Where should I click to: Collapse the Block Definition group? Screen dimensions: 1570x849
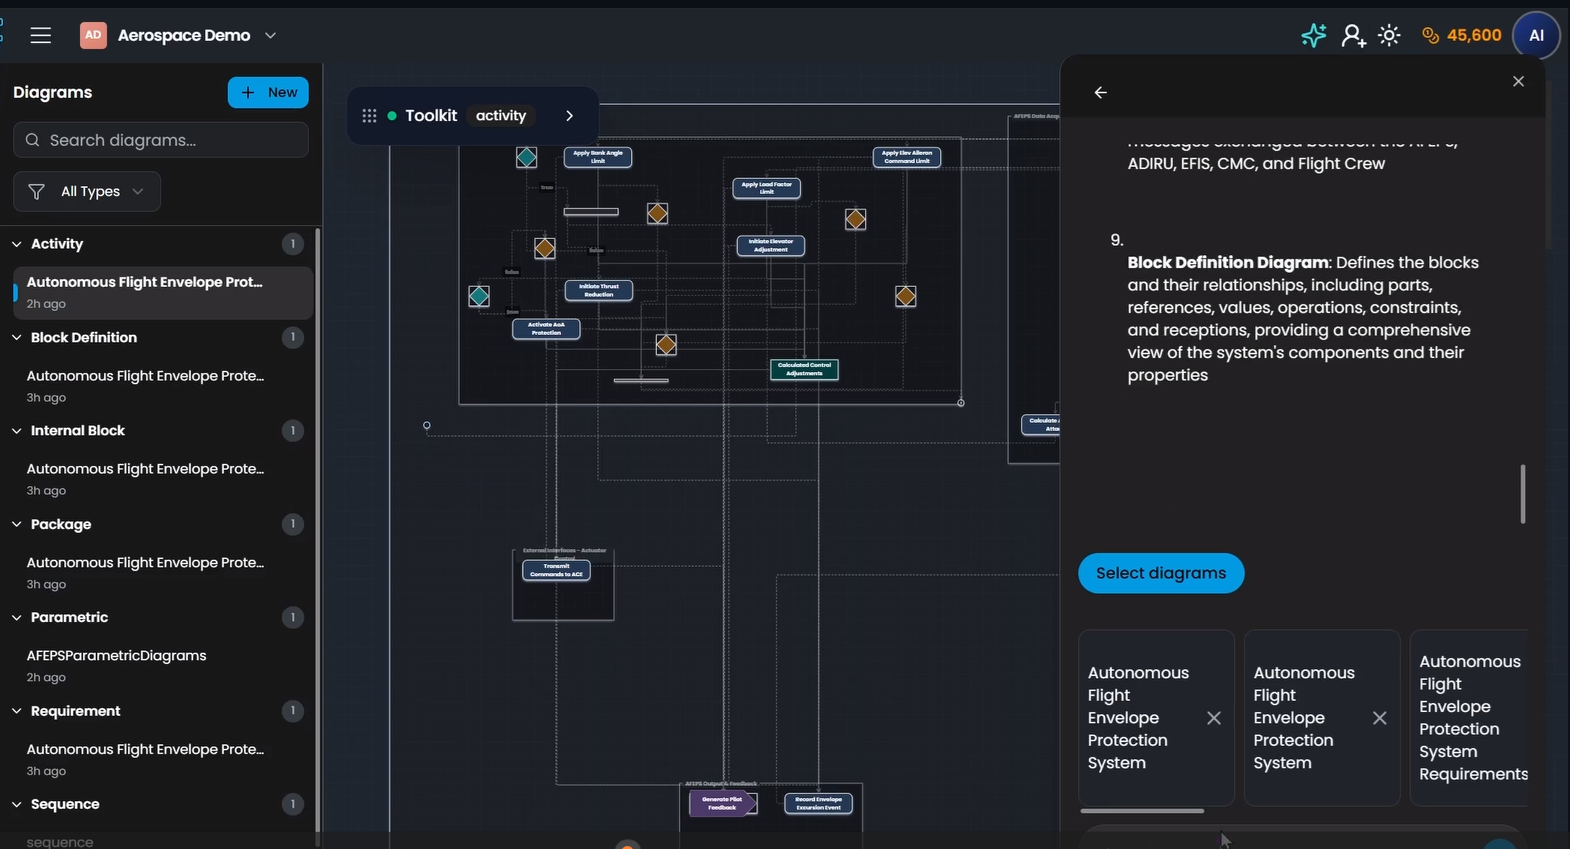tap(17, 338)
